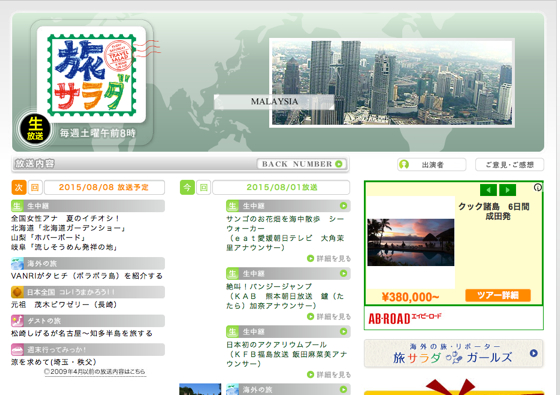
Task: Expand アクアリウムプール segment header arrow
Action: pyautogui.click(x=343, y=331)
